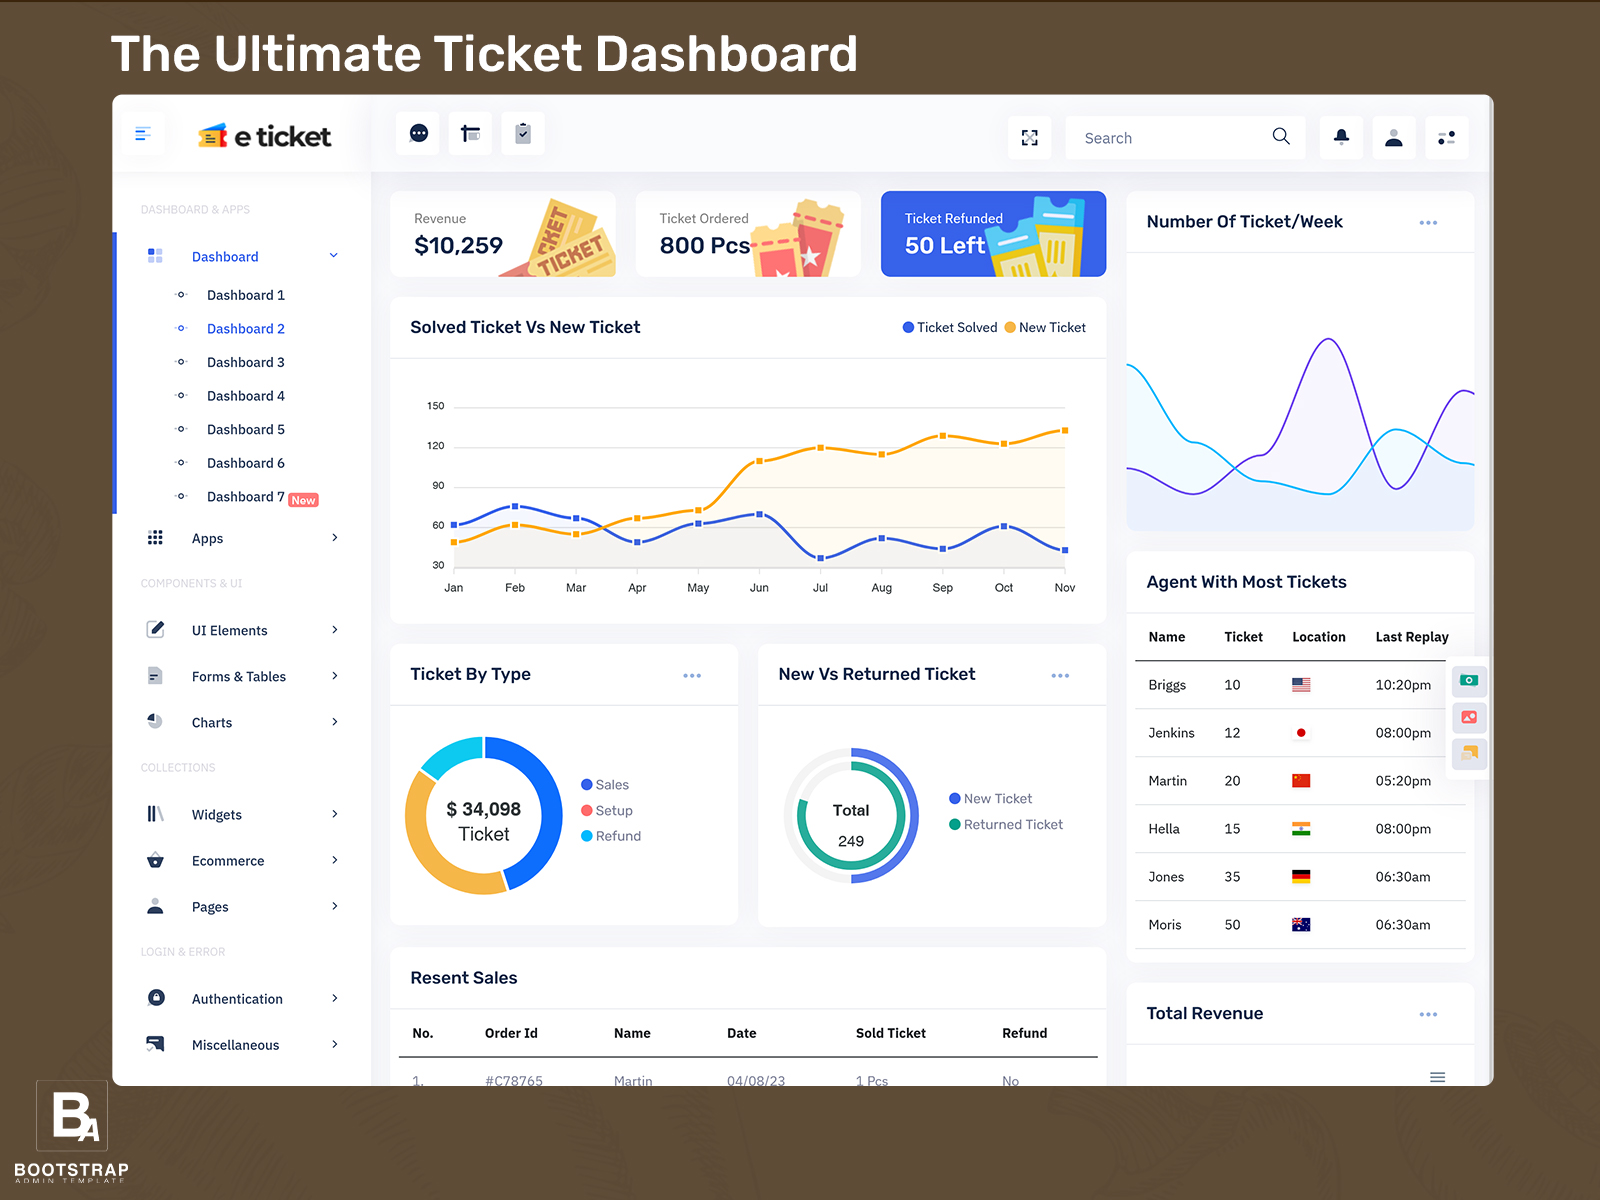This screenshot has width=1600, height=1200.
Task: Click the Widgets icon in sidebar
Action: (x=155, y=814)
